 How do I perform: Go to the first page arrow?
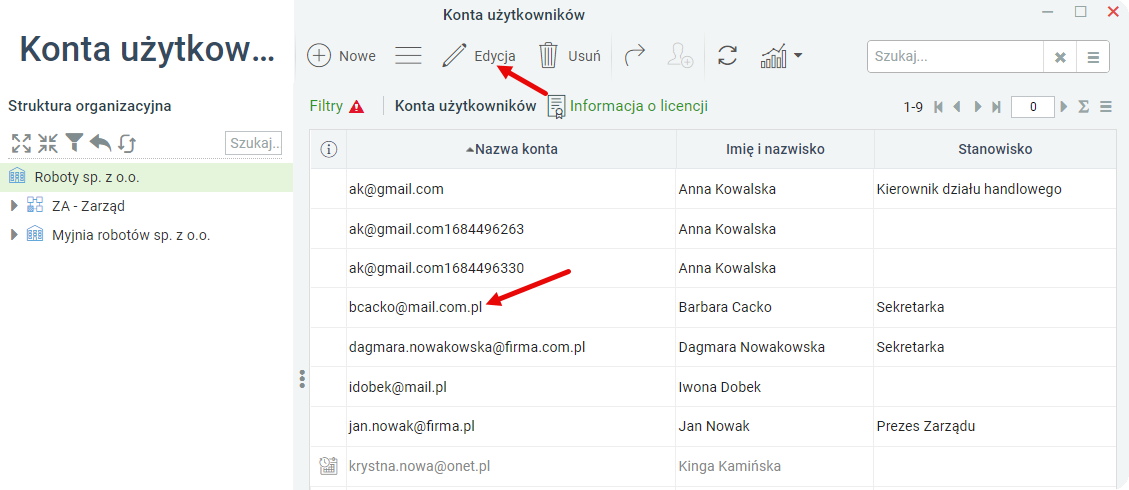coord(938,107)
